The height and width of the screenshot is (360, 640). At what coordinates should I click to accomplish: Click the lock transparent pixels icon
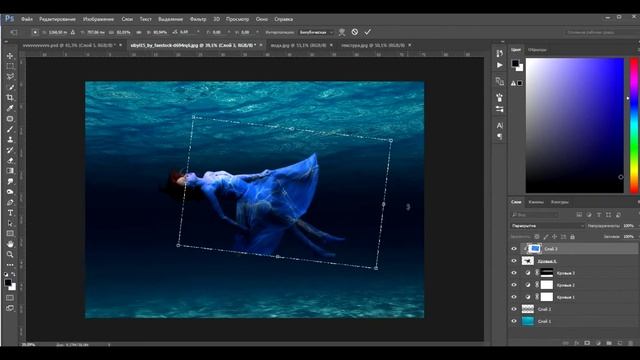click(x=537, y=237)
